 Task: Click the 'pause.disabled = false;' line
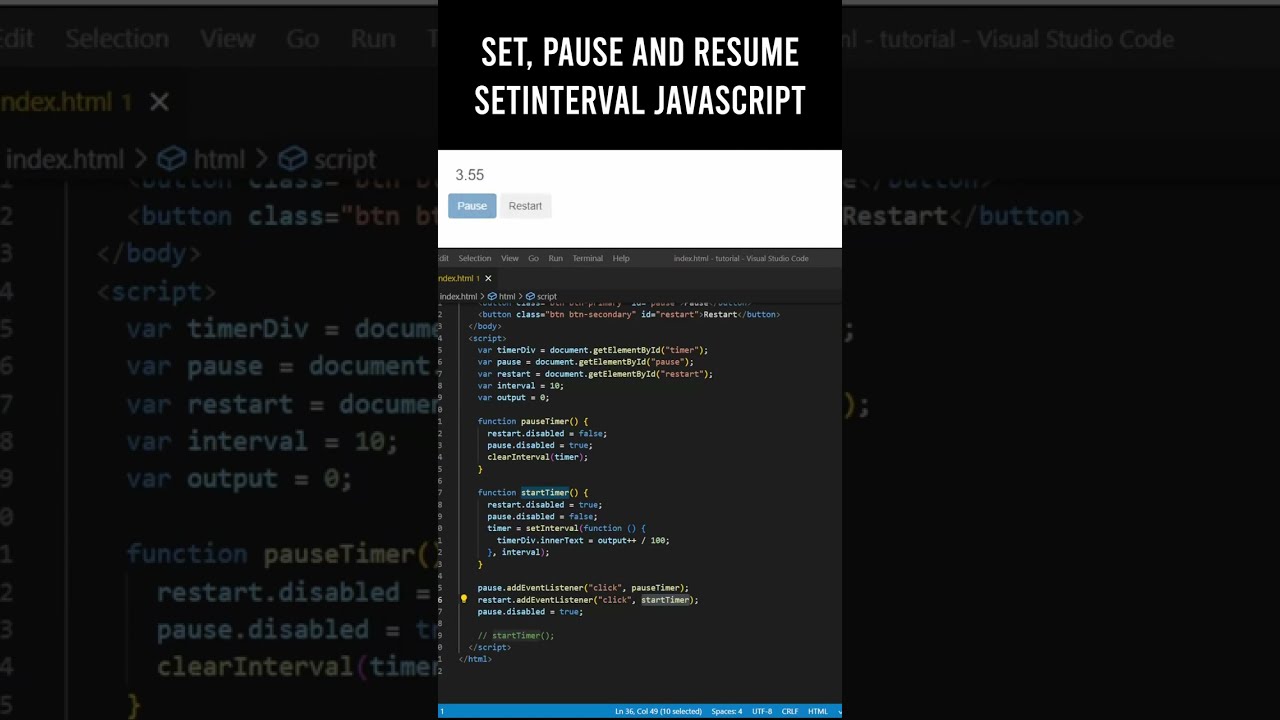tap(542, 517)
